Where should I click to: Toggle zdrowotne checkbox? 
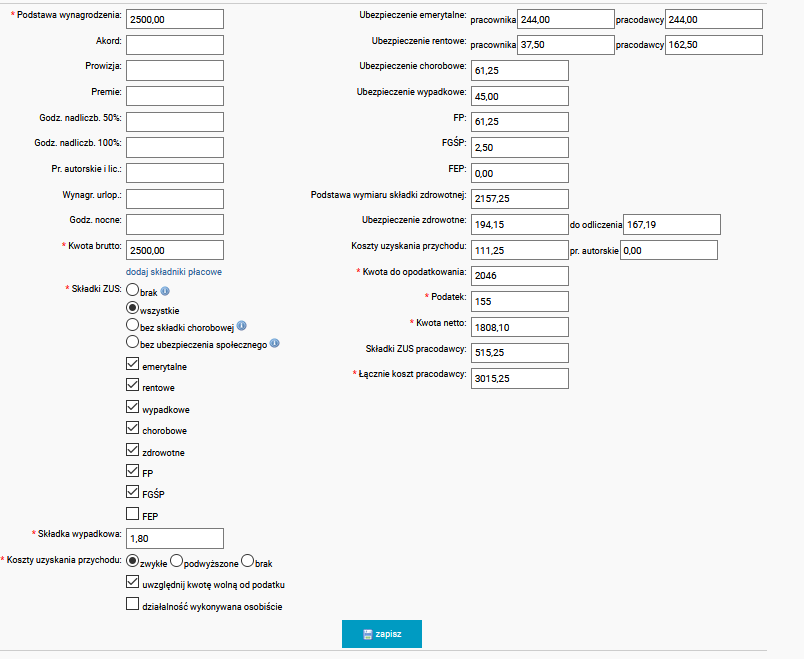tap(132, 450)
